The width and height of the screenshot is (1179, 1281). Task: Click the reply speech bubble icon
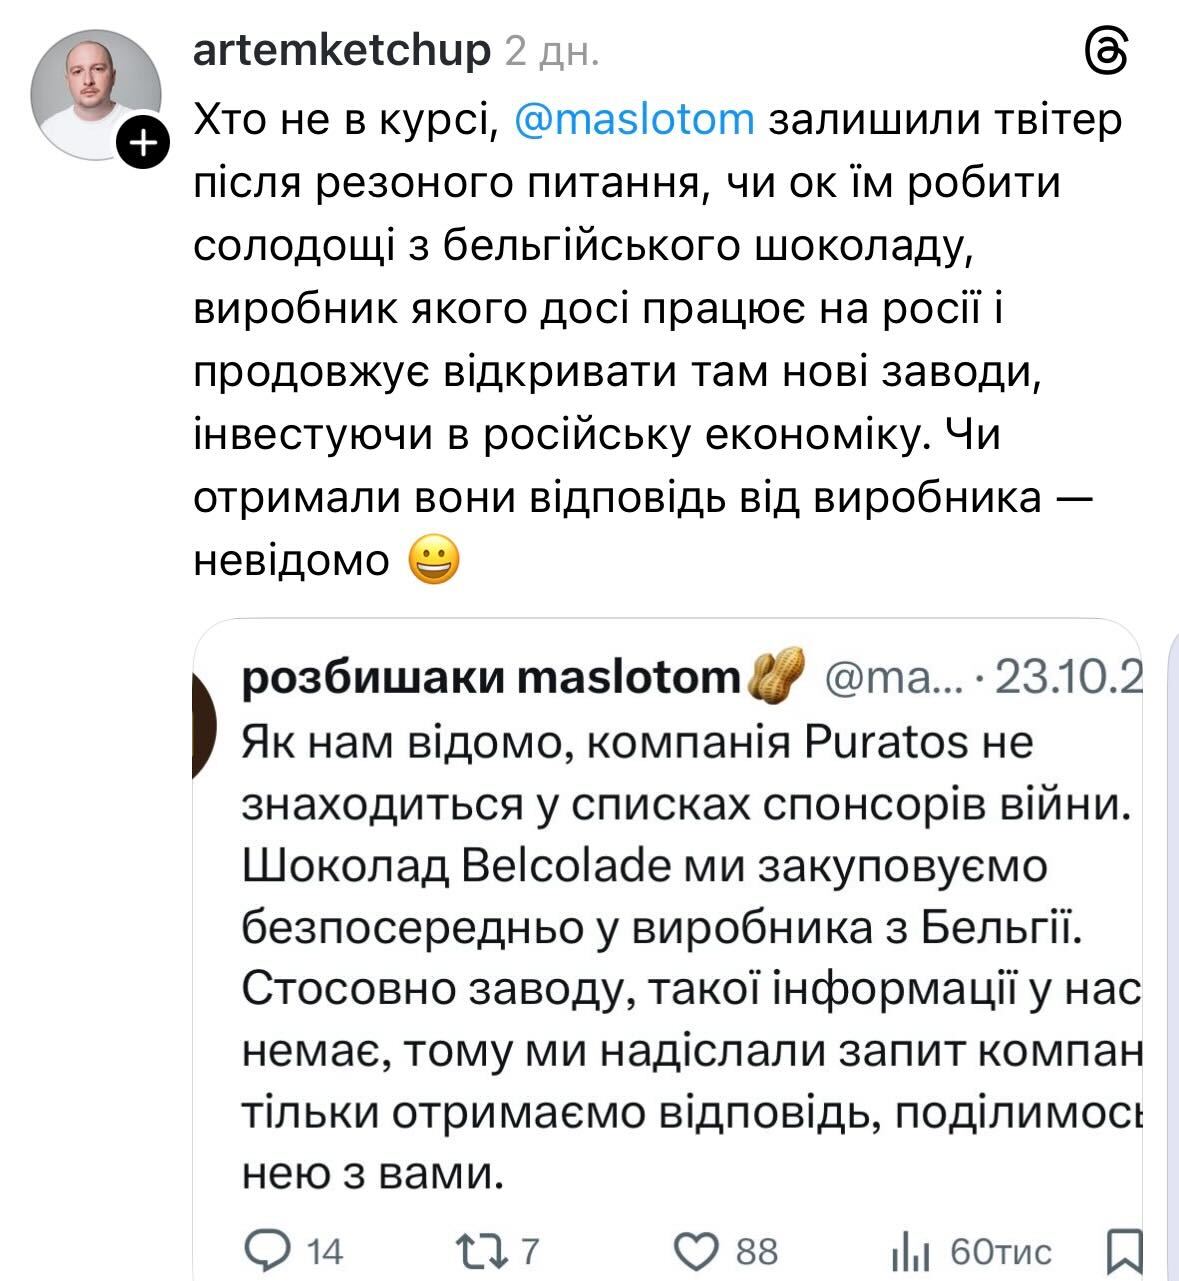[x=268, y=1250]
